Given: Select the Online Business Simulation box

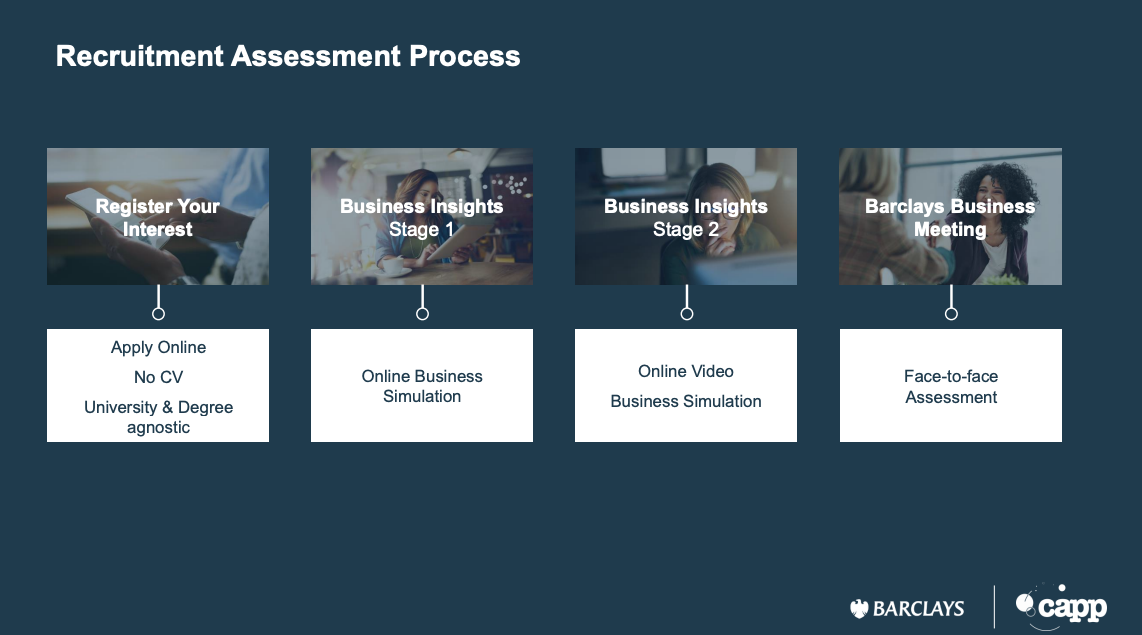Looking at the screenshot, I should tap(422, 385).
